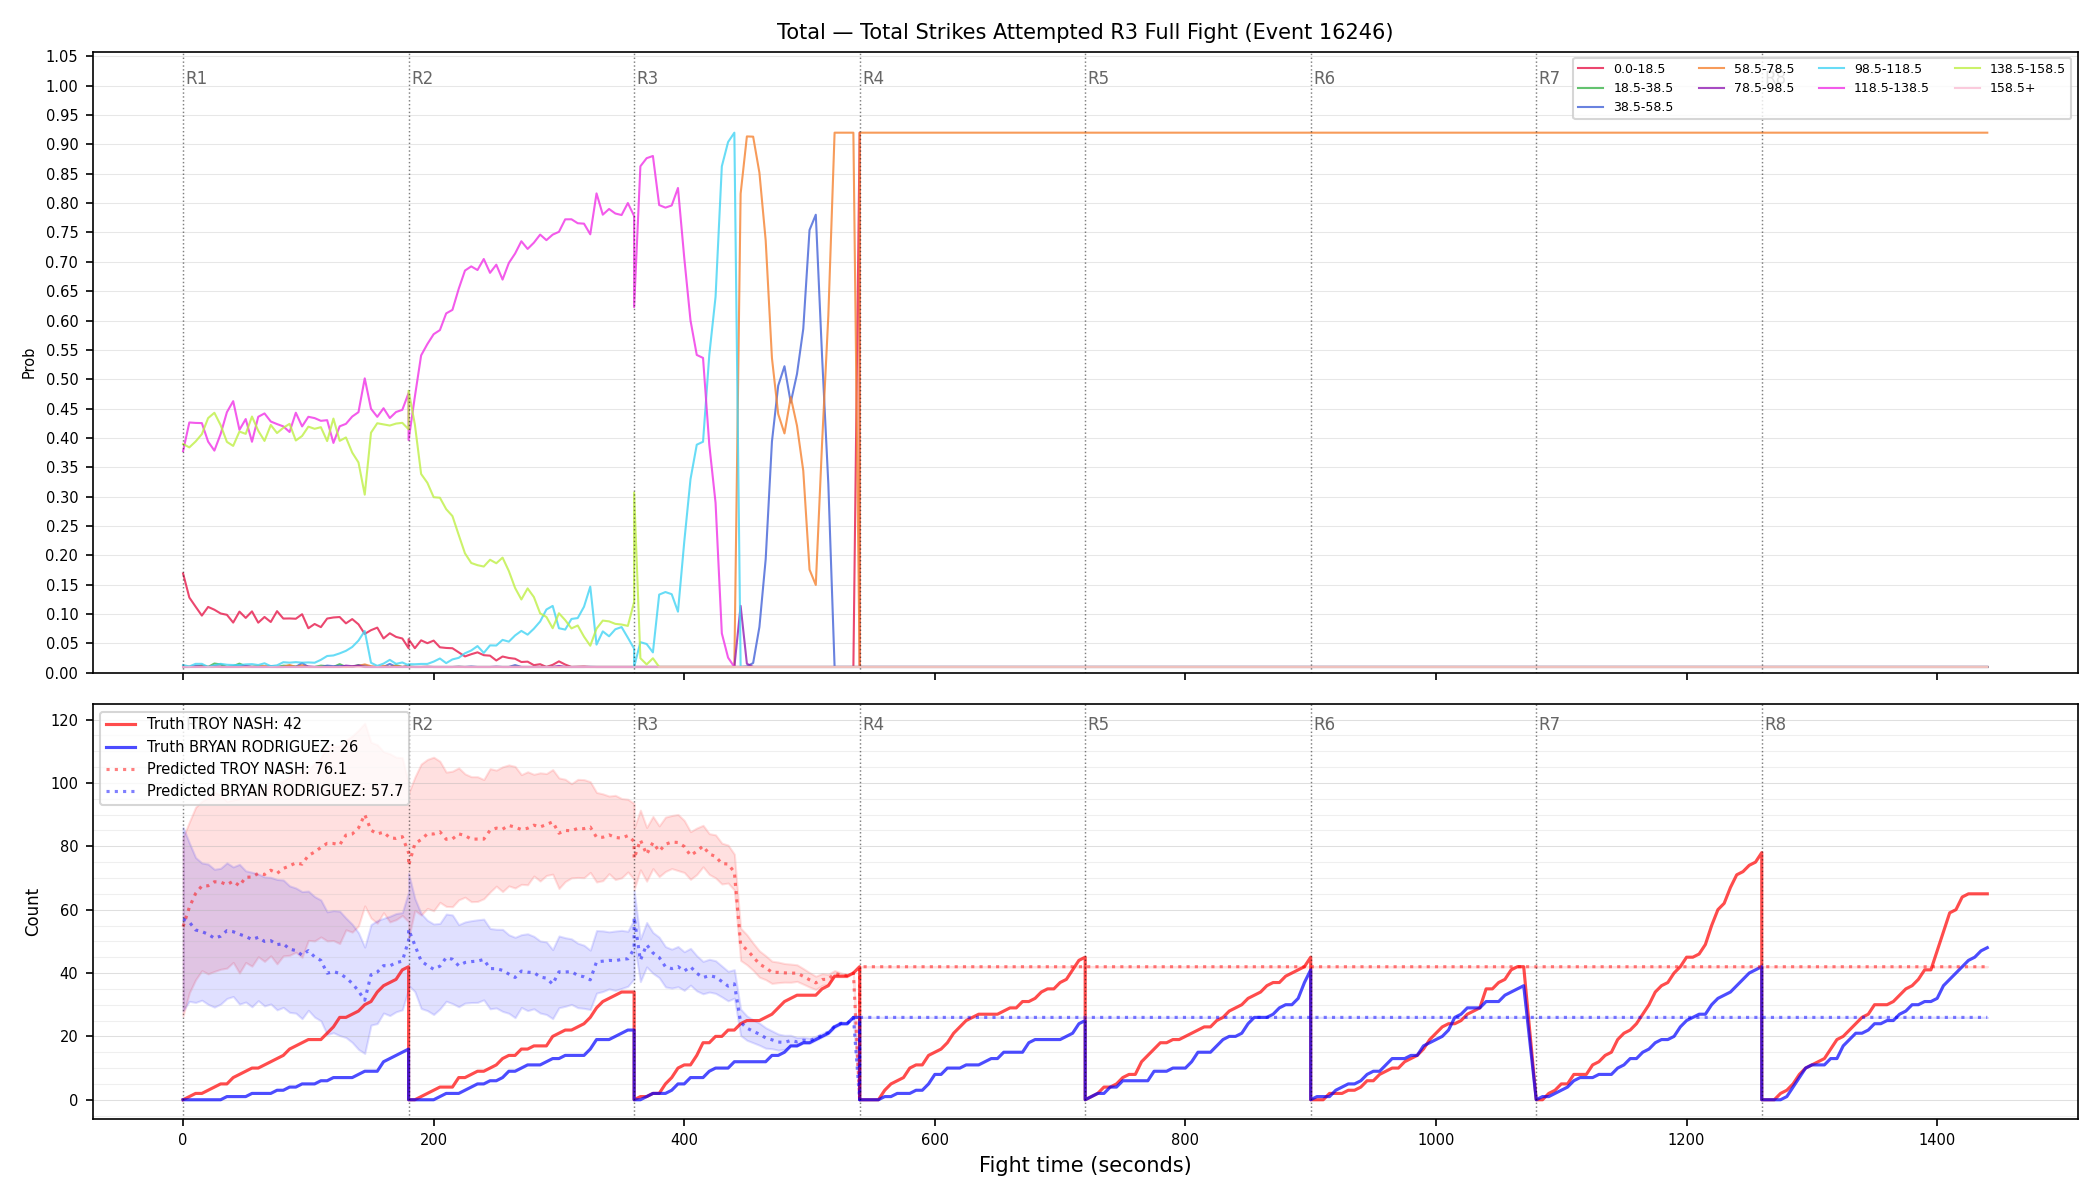Click the 800 tick on fight time axis

[x=1185, y=1139]
